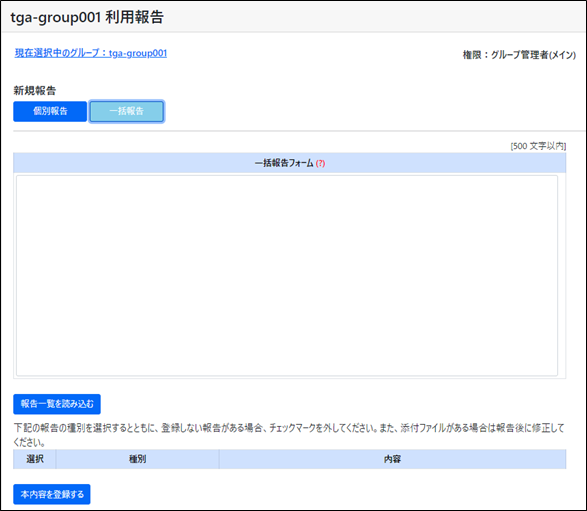Screen dimensions: 587x511
Task: Click the 新規報告 section heading
Action: [35, 90]
